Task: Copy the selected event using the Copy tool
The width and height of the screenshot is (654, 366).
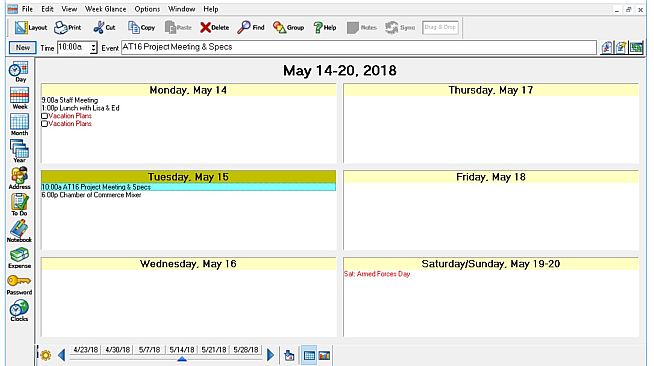Action: pos(141,28)
